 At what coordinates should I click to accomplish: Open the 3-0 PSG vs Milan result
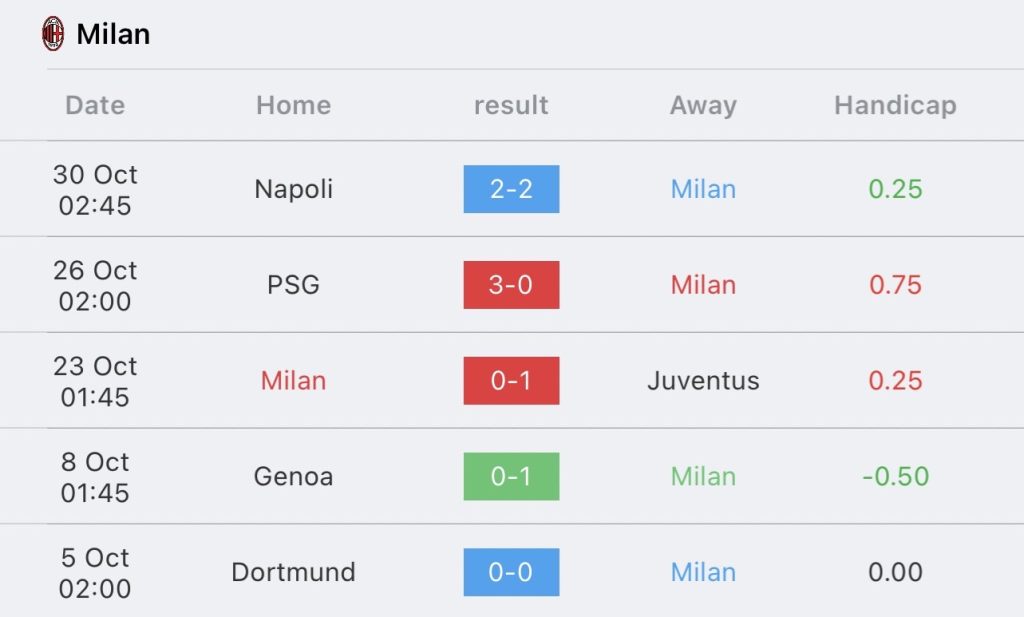tap(511, 285)
